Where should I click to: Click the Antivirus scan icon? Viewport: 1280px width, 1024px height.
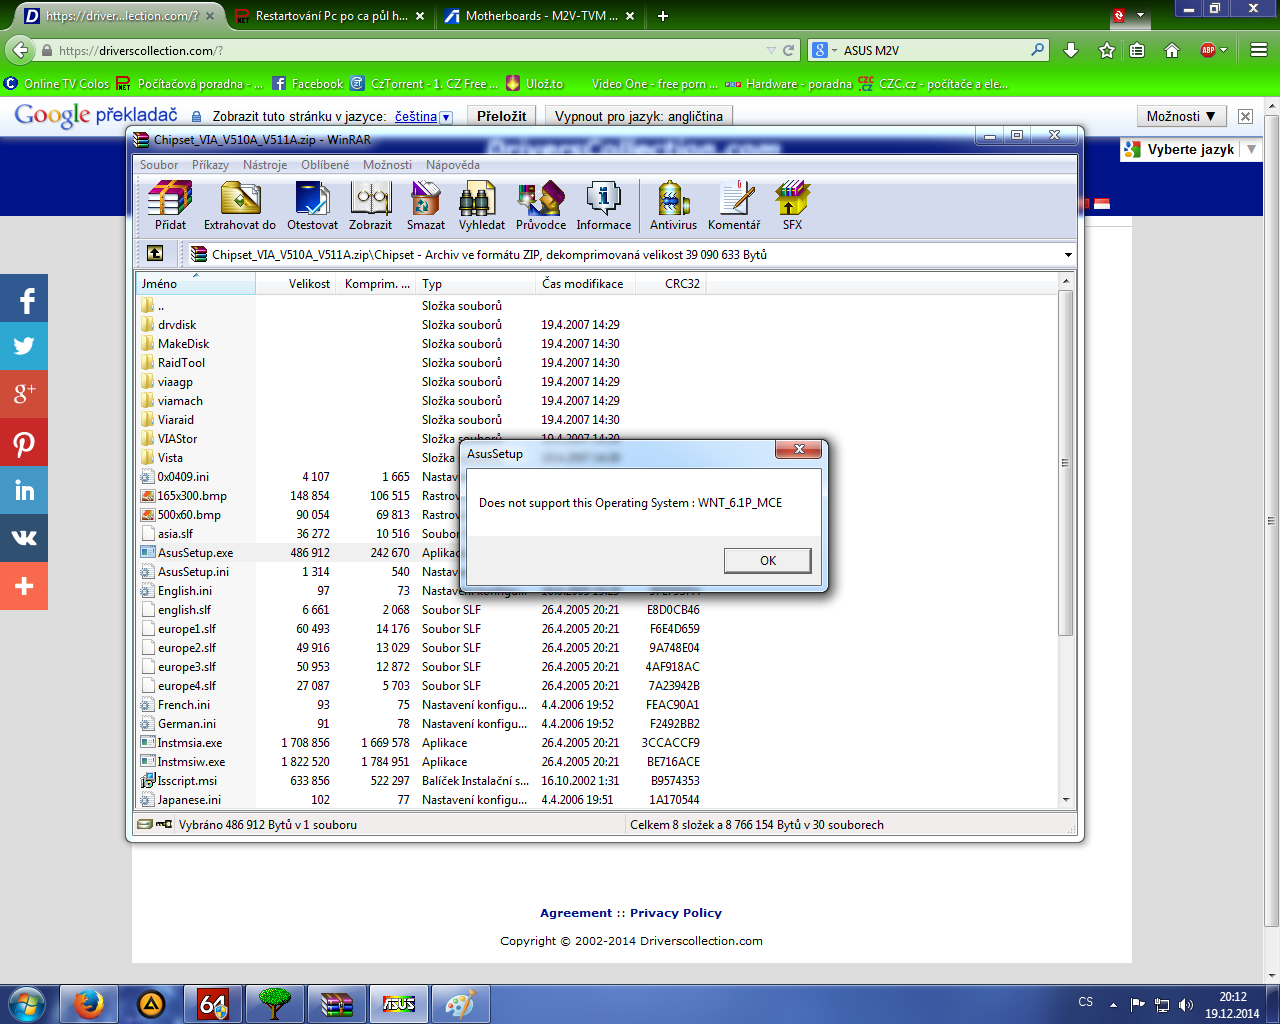(x=673, y=206)
